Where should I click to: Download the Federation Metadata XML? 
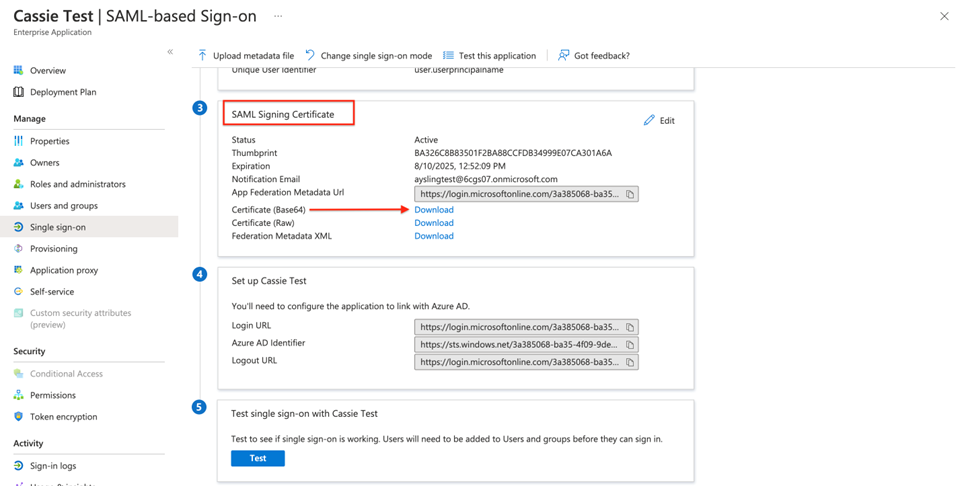(x=434, y=236)
